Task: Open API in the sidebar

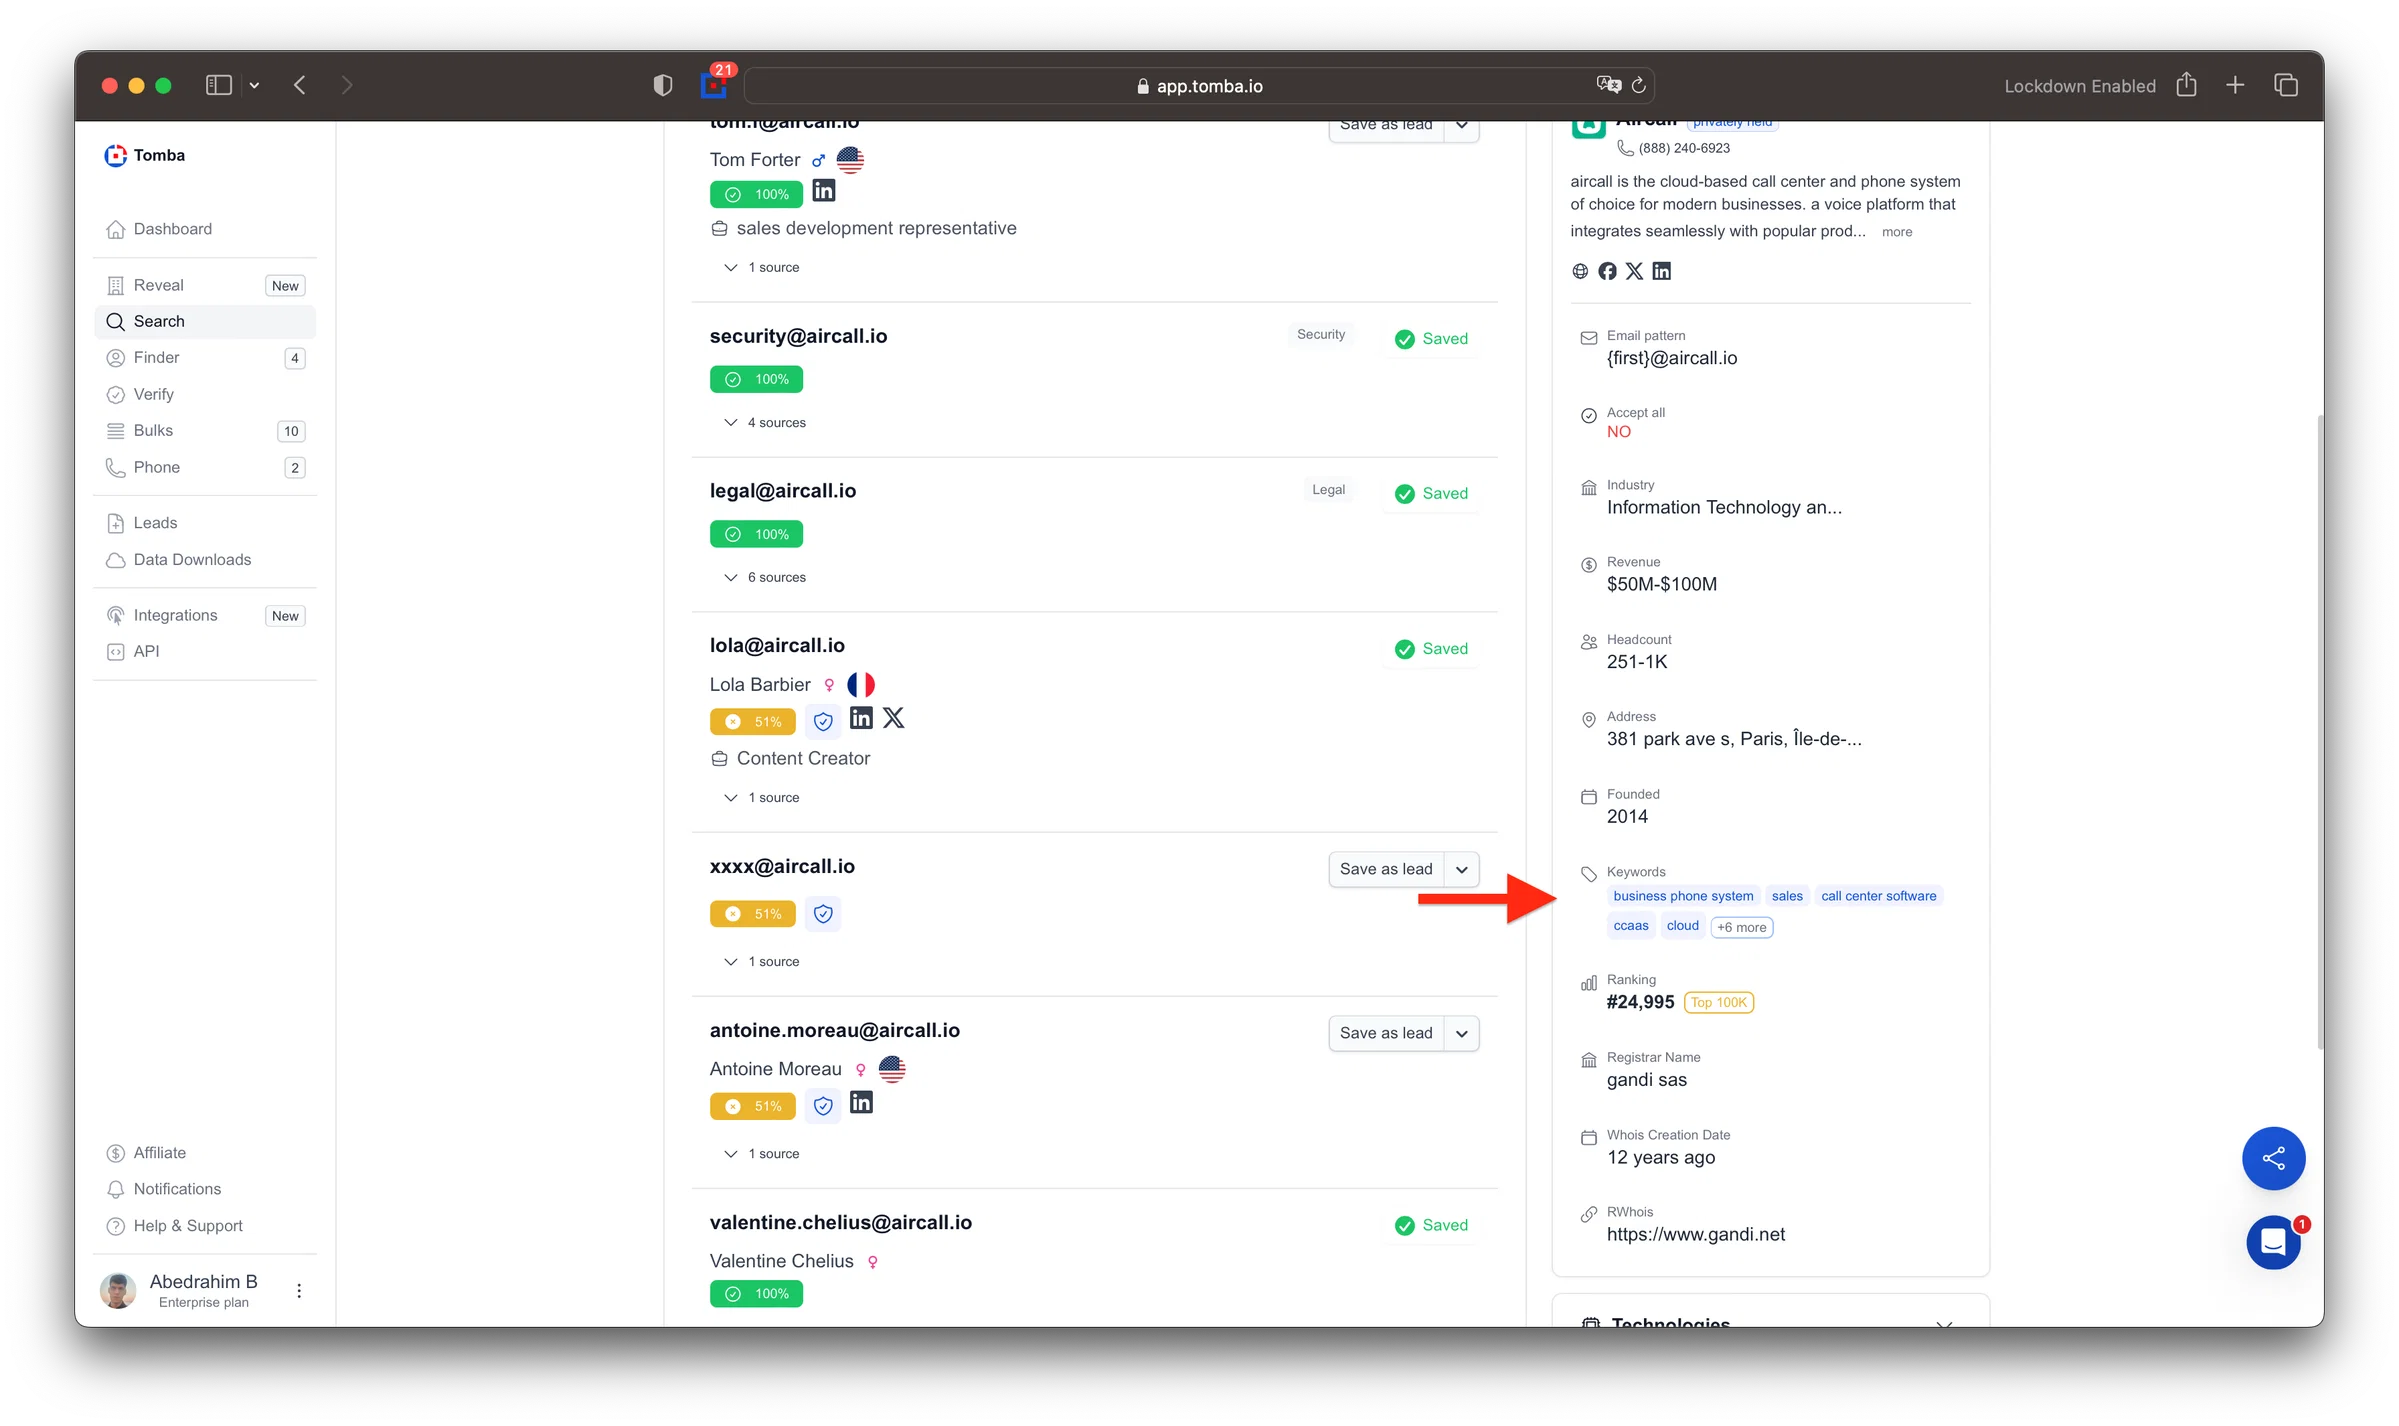Action: click(205, 652)
